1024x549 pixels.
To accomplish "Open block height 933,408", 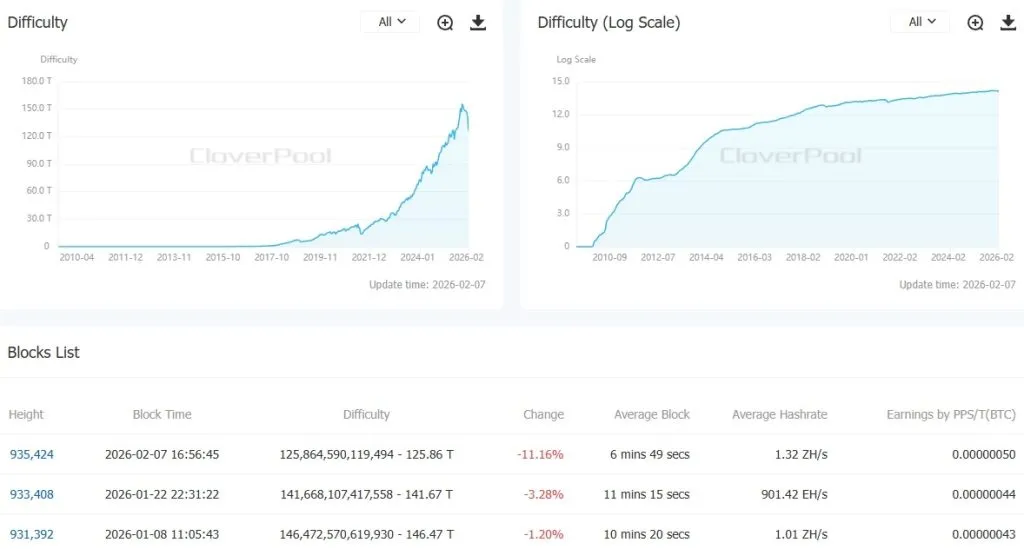I will pos(32,494).
